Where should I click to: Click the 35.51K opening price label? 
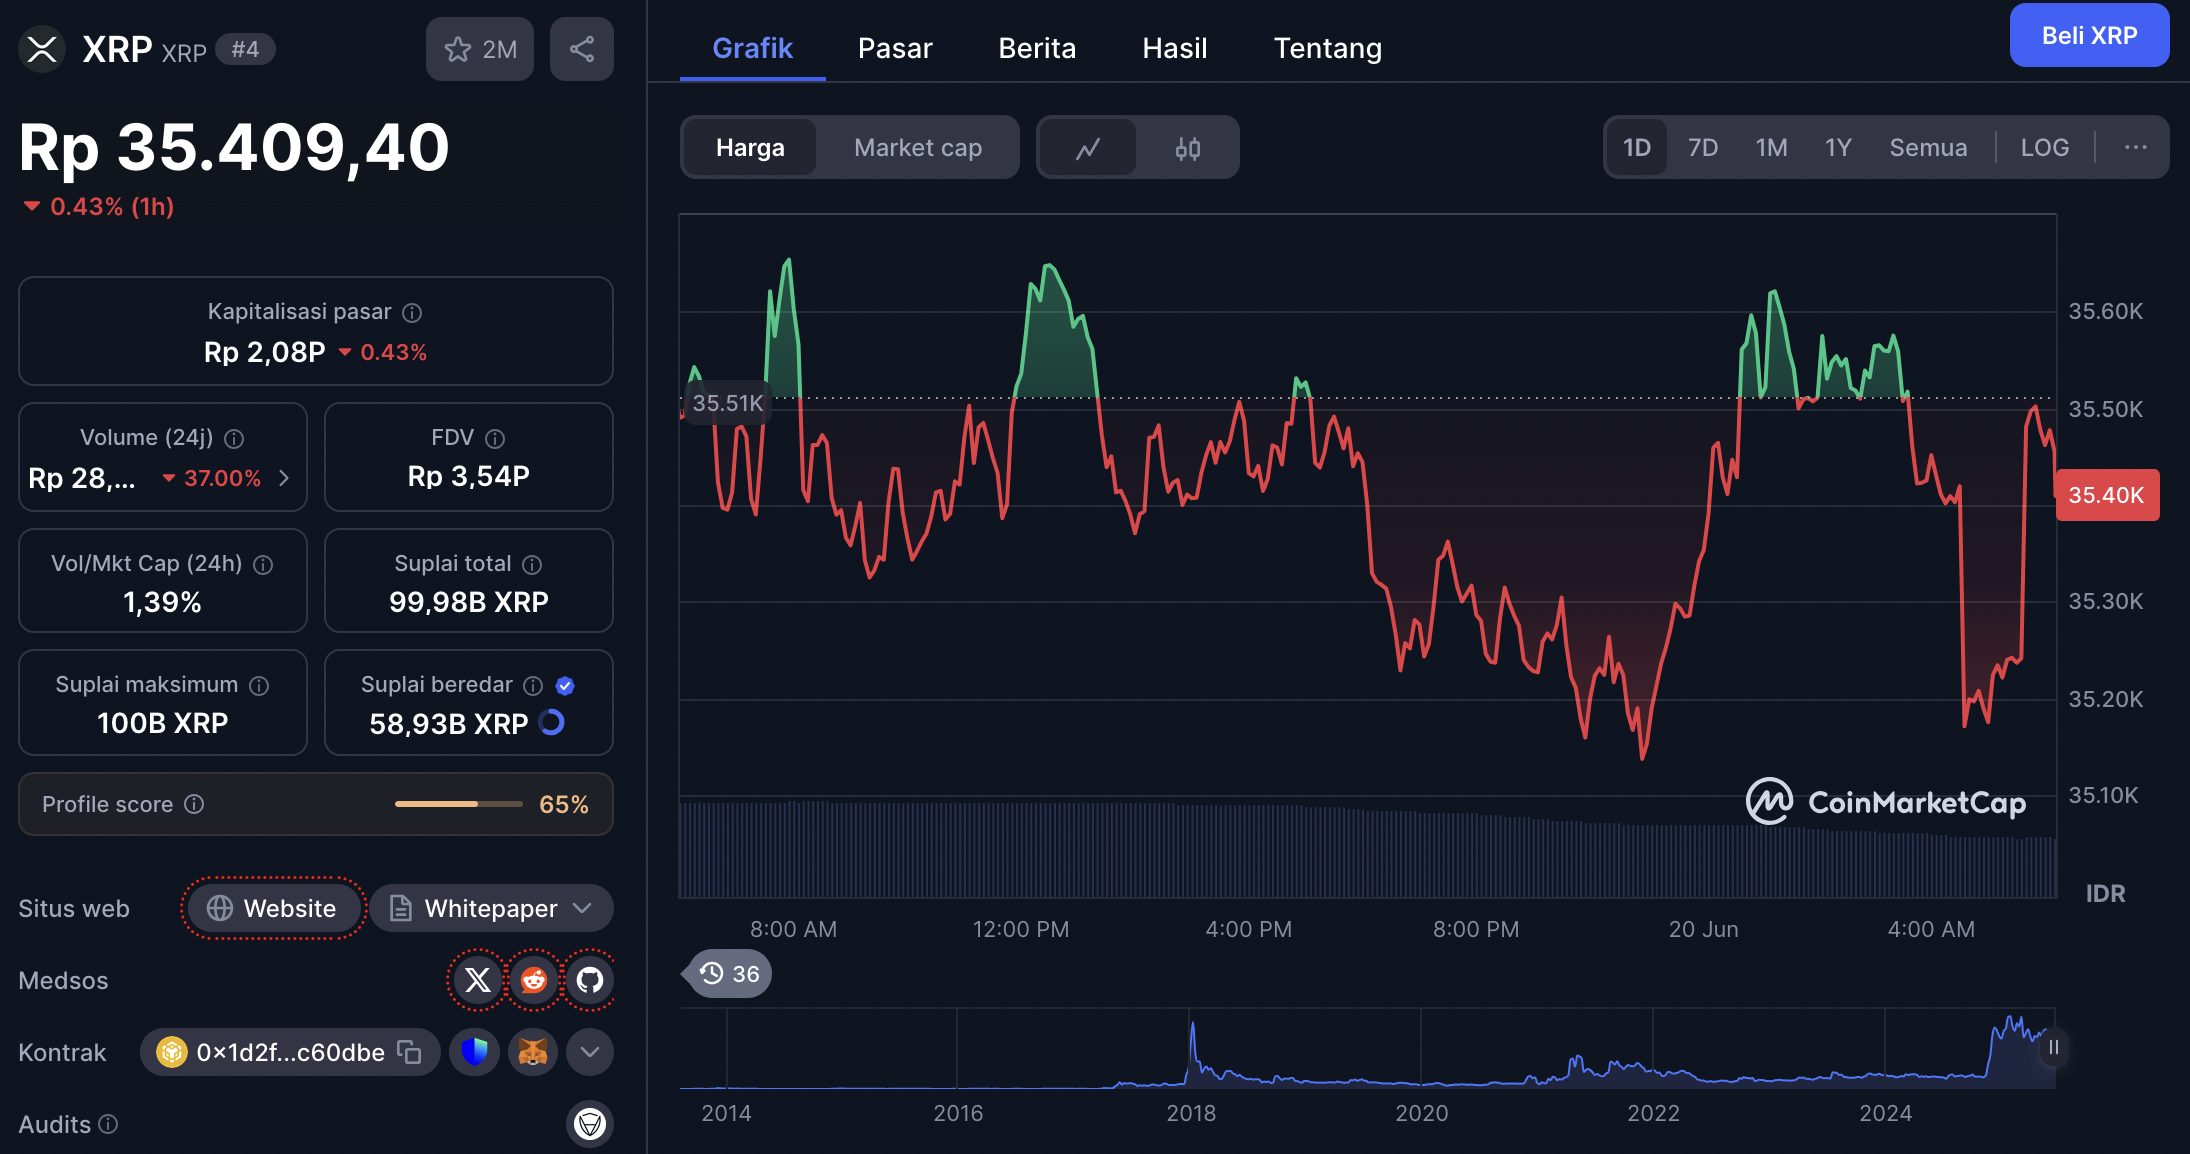point(727,403)
